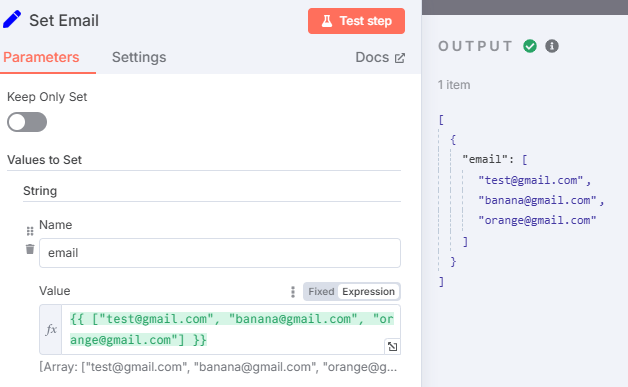Click the Output info icon
628x387 pixels.
(x=552, y=46)
